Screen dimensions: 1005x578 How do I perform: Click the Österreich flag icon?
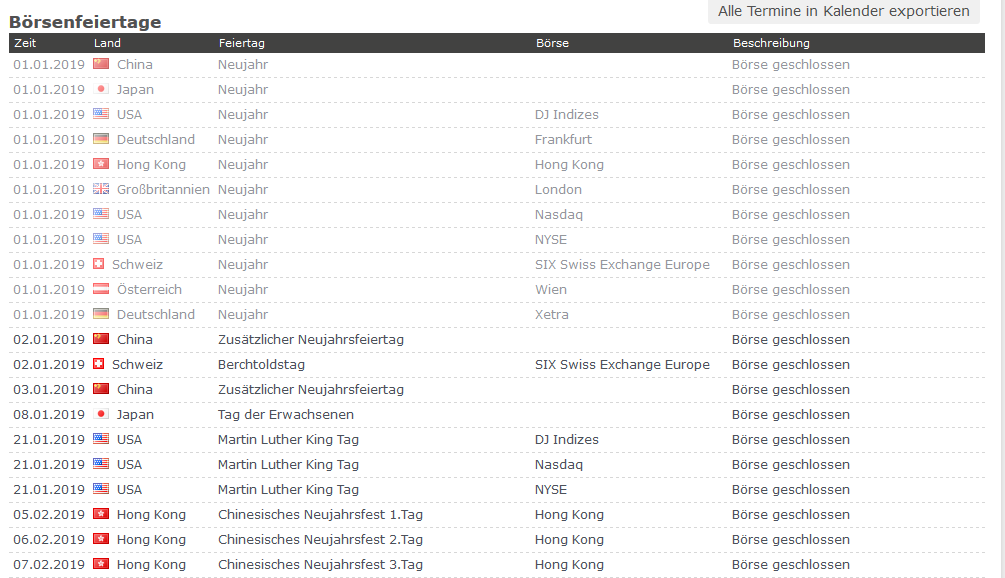pos(101,289)
